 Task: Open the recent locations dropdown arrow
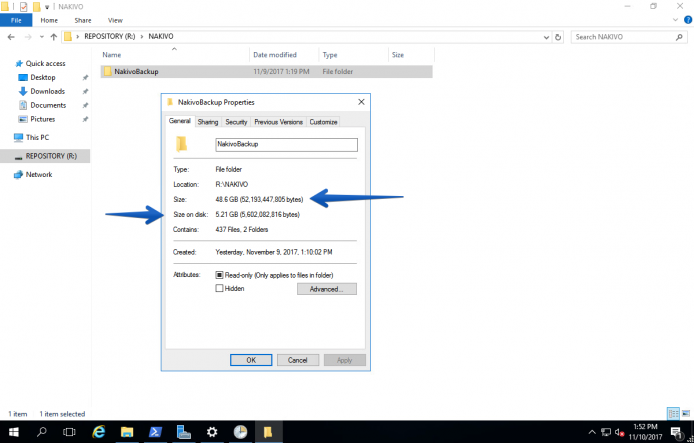click(42, 37)
